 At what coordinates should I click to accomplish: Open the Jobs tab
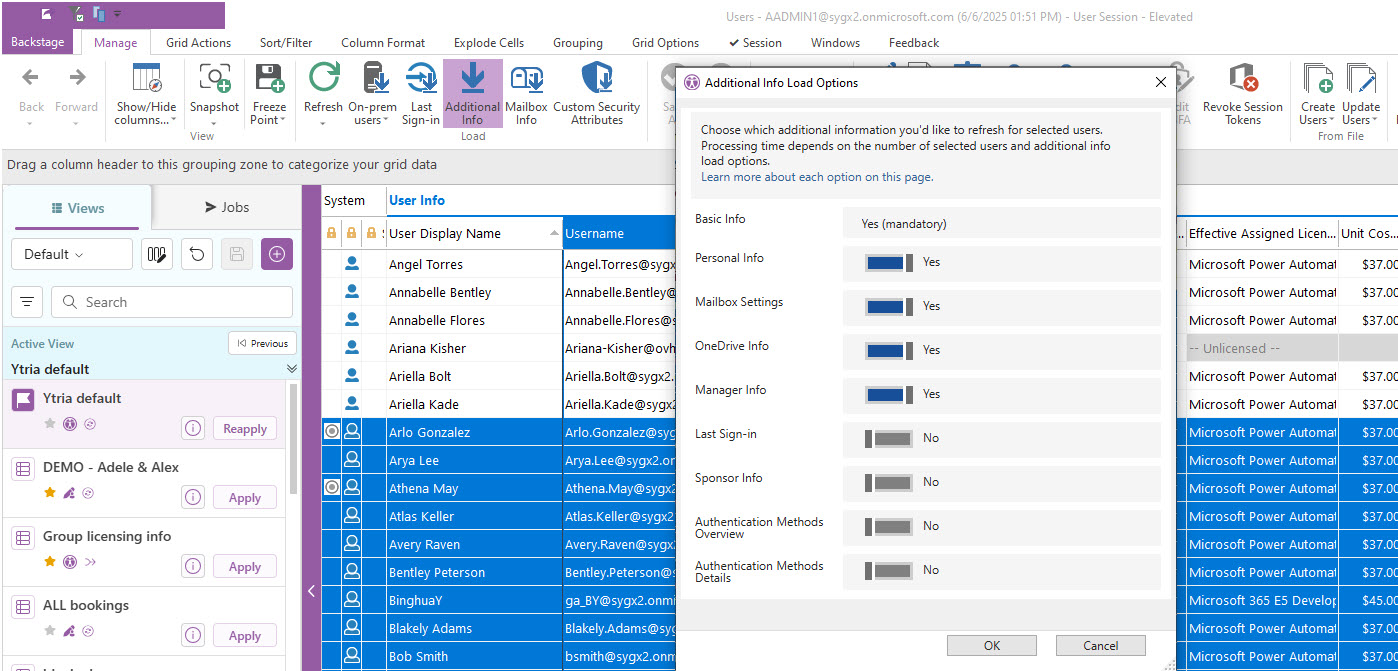tap(227, 207)
